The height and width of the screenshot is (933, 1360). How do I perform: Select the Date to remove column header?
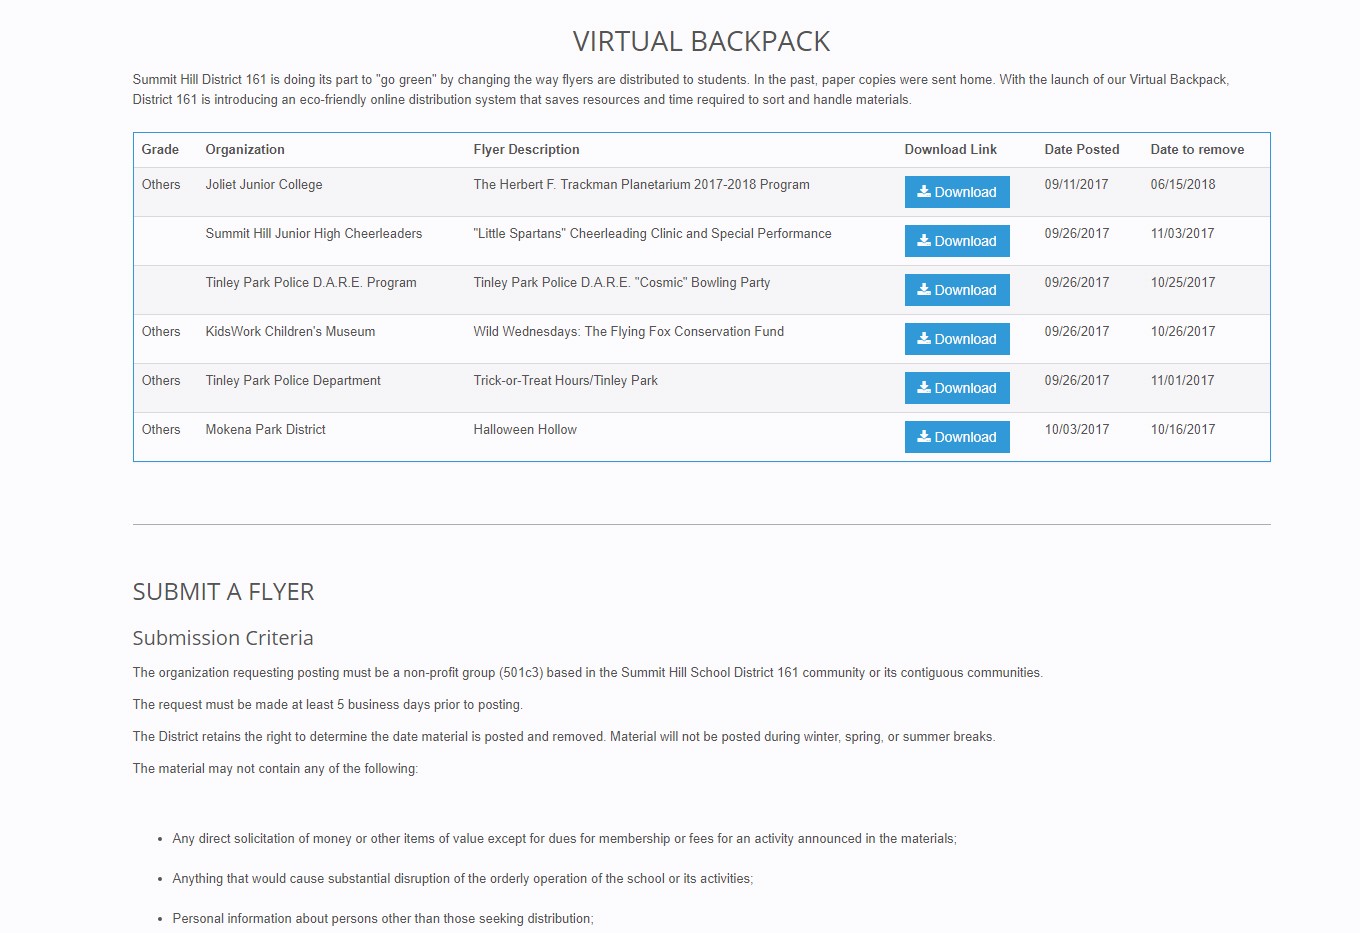[1197, 150]
